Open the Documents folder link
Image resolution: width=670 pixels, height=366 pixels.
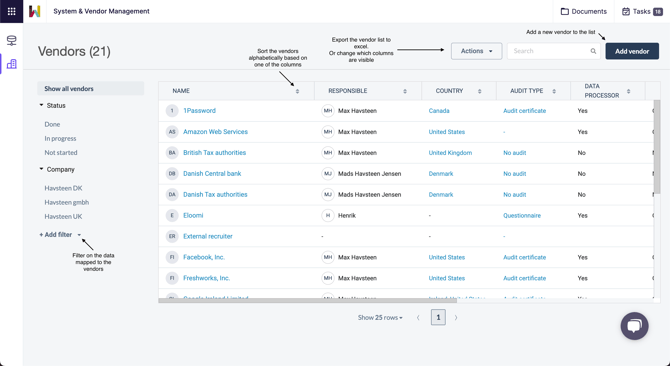click(584, 12)
